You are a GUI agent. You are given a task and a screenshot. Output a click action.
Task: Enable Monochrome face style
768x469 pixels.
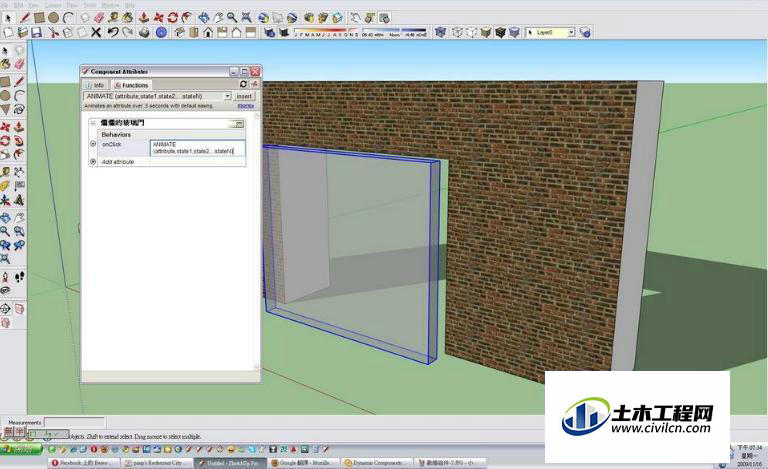tap(514, 32)
